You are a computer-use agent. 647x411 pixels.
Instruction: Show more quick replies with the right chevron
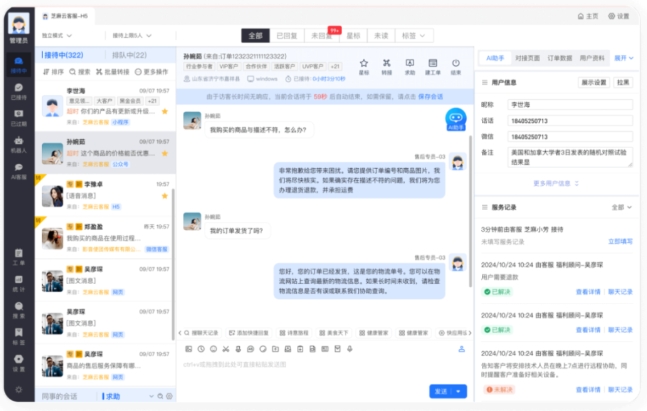click(x=470, y=333)
